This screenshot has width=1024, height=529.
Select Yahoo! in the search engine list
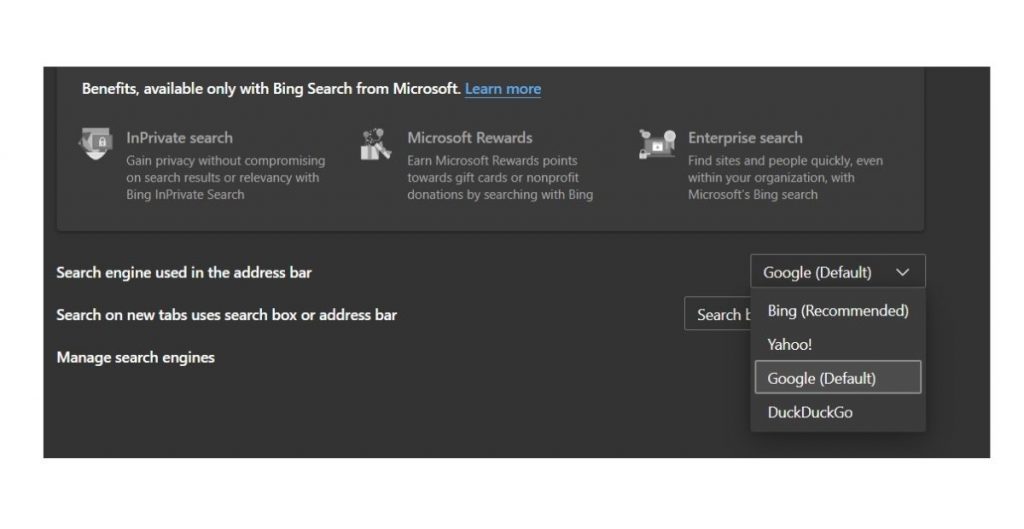click(x=789, y=344)
